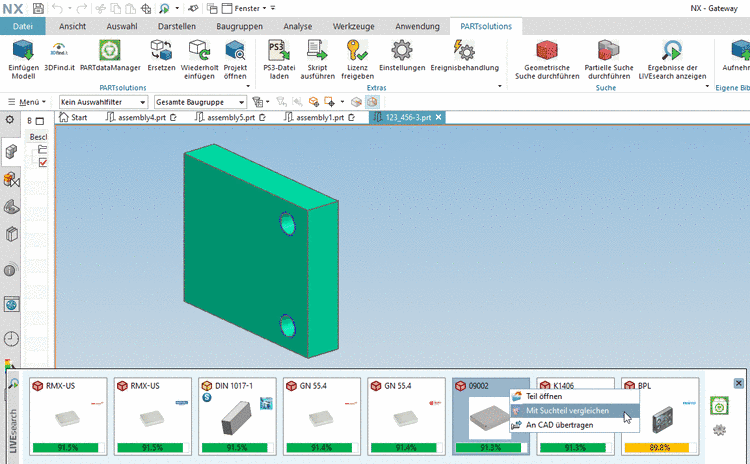This screenshot has height=464, width=750.
Task: Open Einstellungen gear in ribbon
Action: [x=402, y=50]
